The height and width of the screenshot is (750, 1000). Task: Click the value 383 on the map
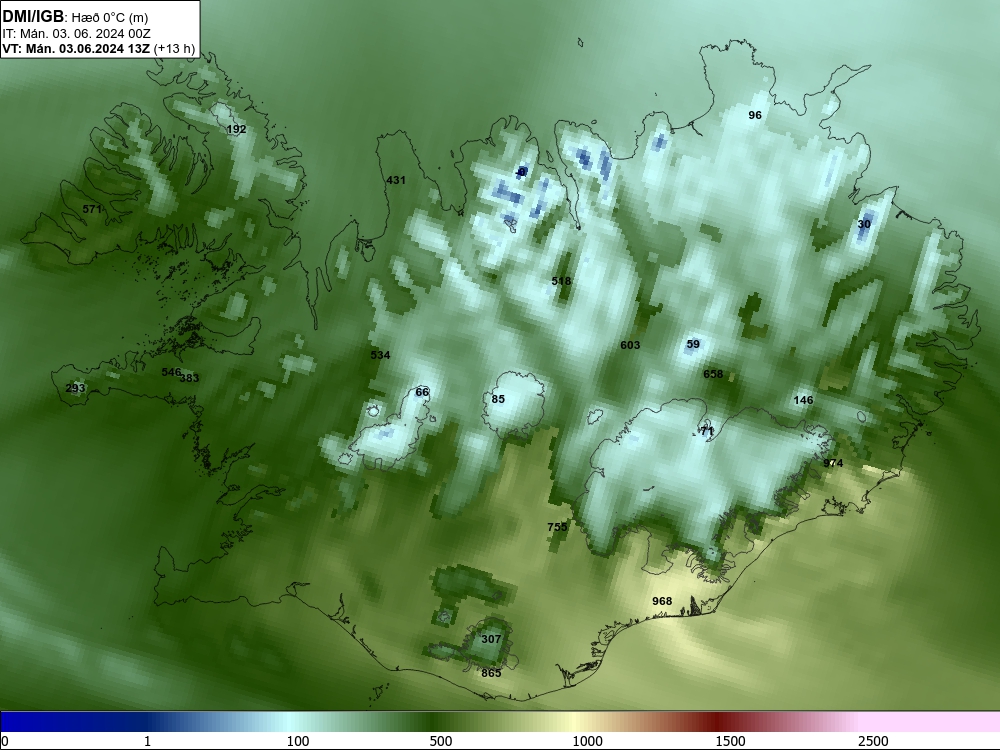pos(190,378)
